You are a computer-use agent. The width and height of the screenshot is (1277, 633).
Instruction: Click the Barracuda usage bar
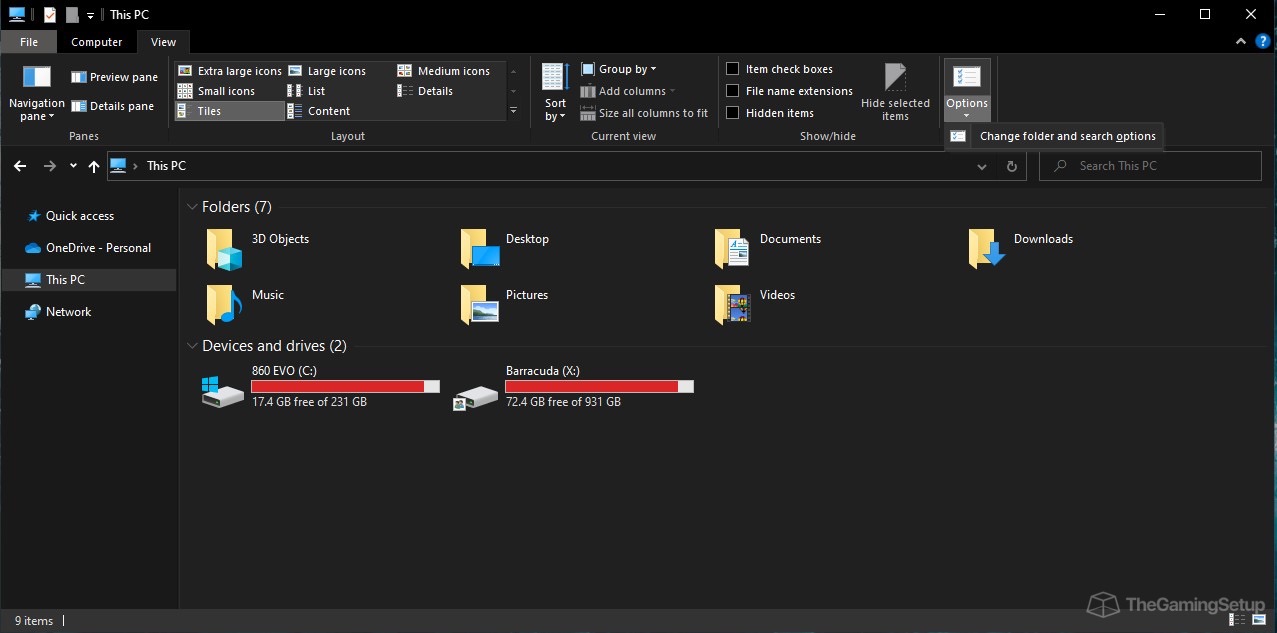pyautogui.click(x=599, y=386)
